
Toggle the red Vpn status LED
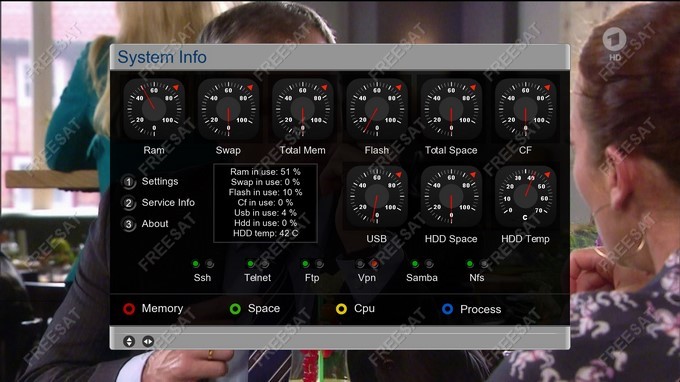pyautogui.click(x=374, y=264)
